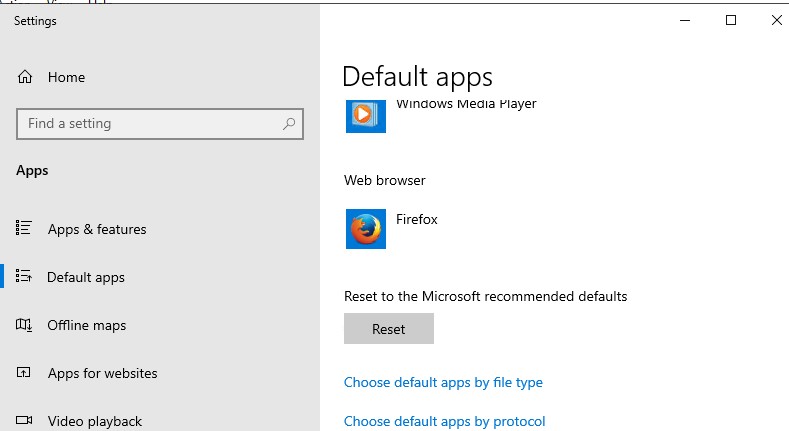Maximize the Settings window
The width and height of the screenshot is (789, 431).
pos(731,20)
